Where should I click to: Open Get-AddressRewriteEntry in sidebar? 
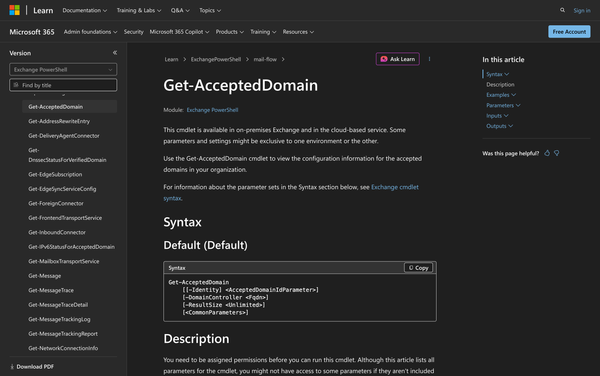point(59,121)
